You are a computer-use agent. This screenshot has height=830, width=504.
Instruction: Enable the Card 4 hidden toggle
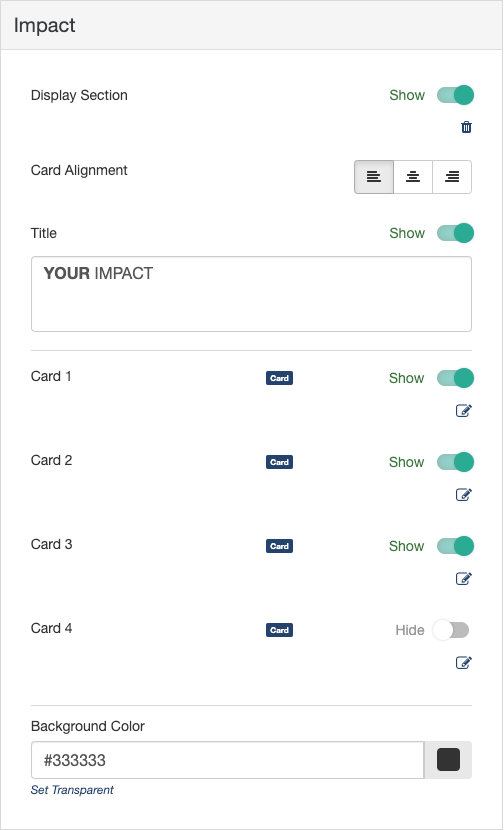pos(451,630)
